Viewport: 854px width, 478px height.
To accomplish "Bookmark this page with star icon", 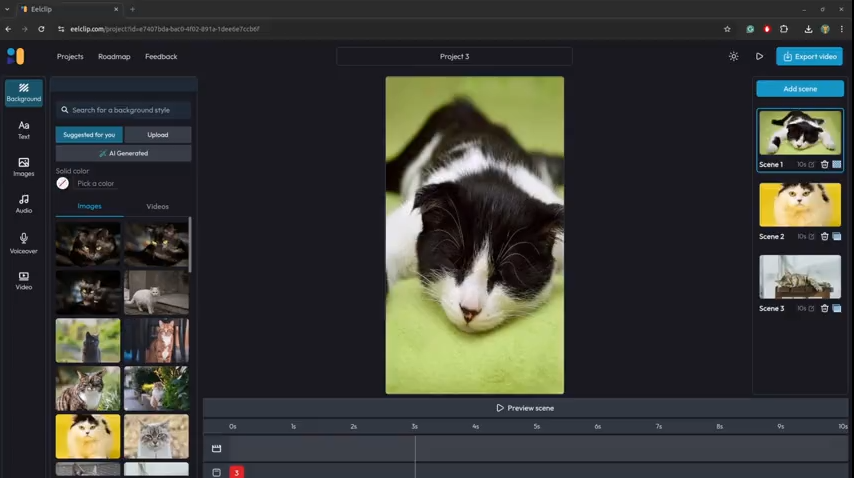I will click(x=727, y=29).
